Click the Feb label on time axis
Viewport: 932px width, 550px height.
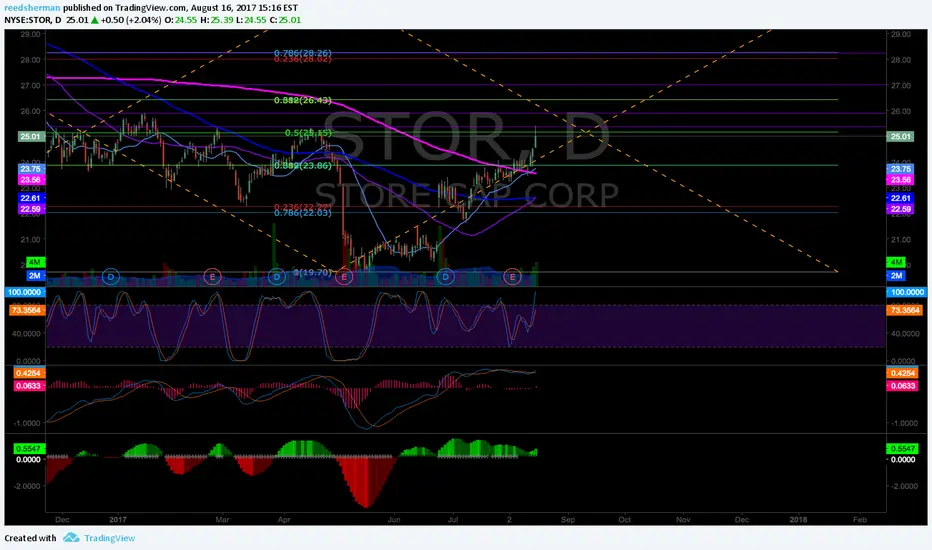(859, 519)
